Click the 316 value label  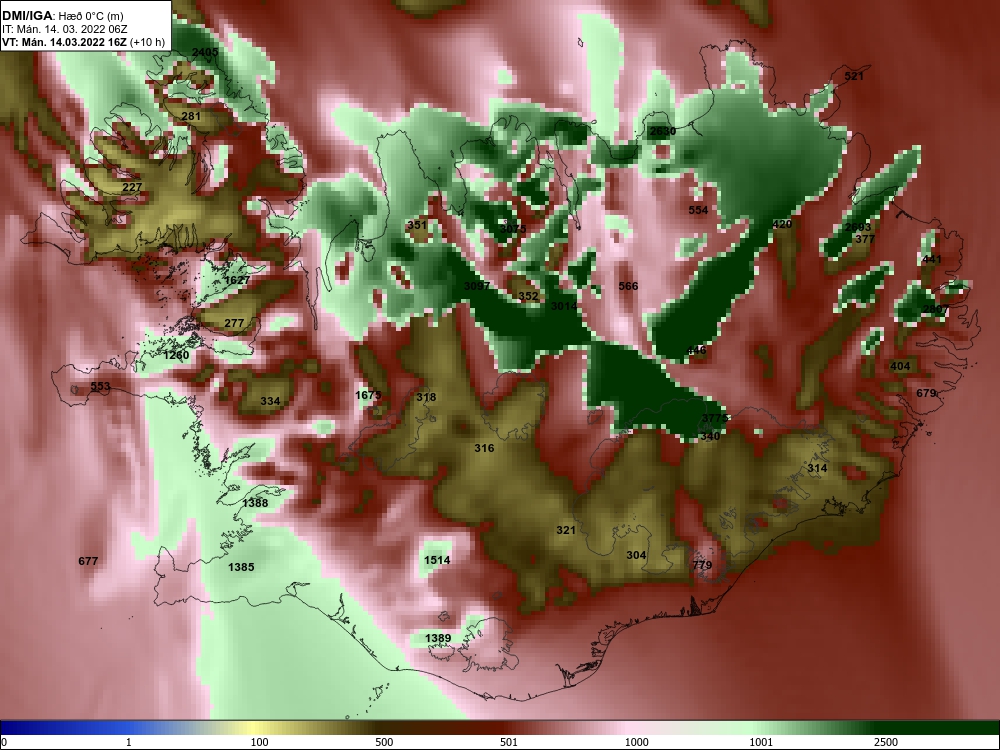484,448
